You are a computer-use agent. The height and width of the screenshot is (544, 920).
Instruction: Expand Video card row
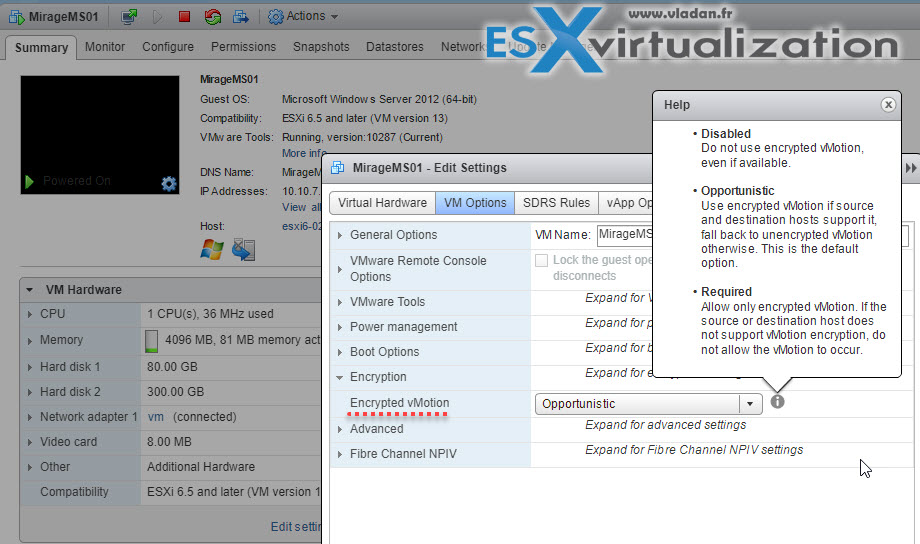(29, 442)
